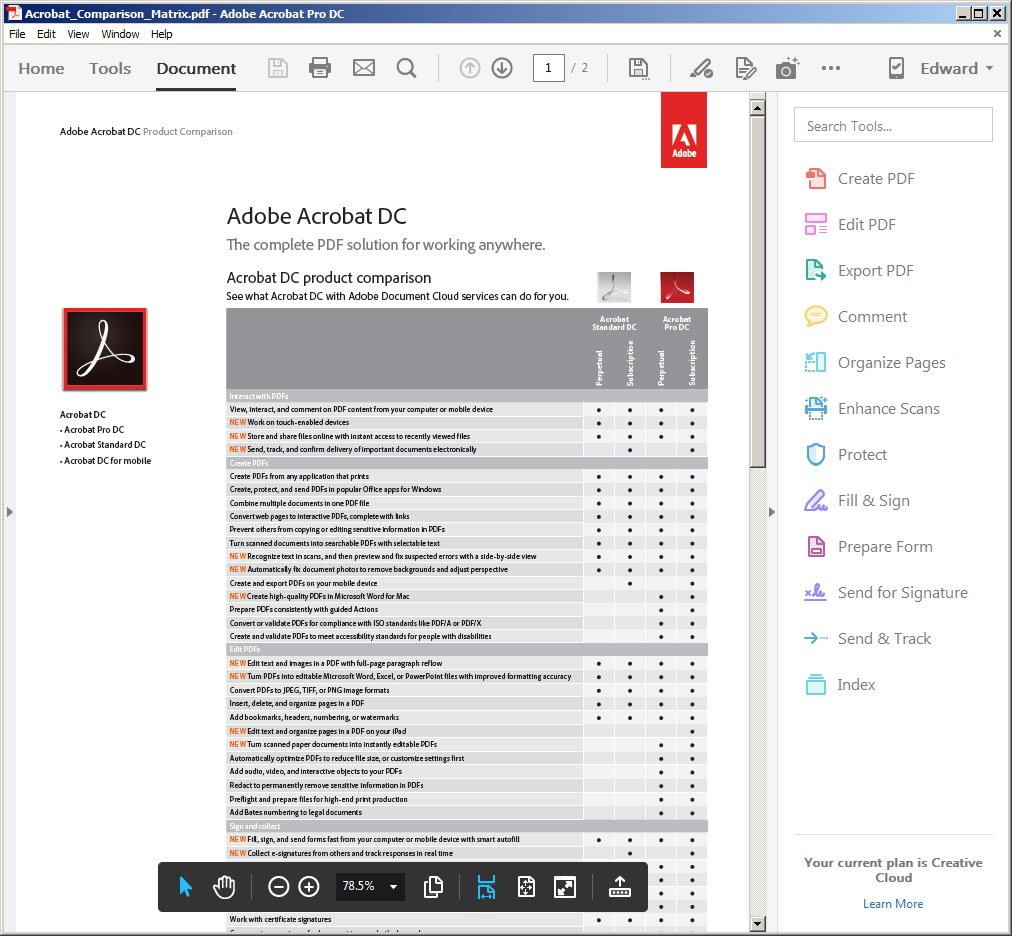Send file by email envelope icon
This screenshot has height=936, width=1012.
[363, 68]
